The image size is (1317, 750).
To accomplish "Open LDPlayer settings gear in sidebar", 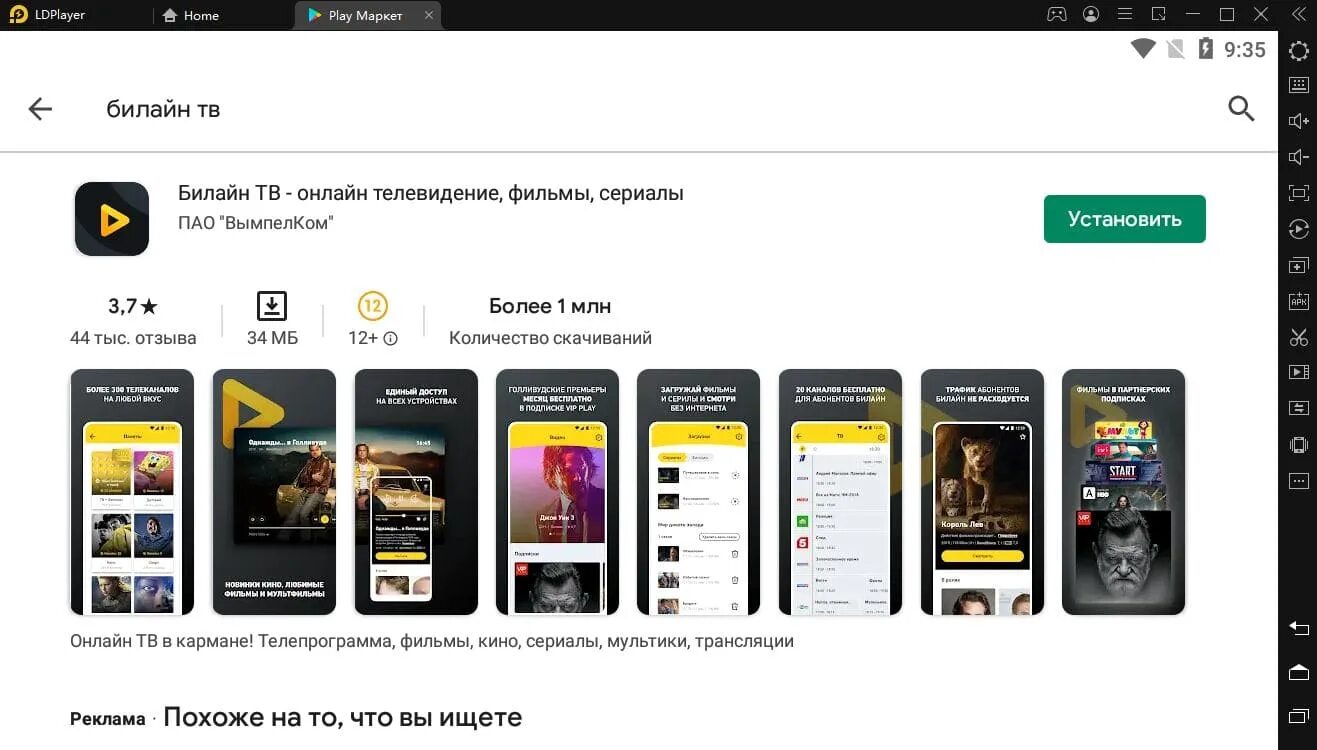I will pos(1298,52).
